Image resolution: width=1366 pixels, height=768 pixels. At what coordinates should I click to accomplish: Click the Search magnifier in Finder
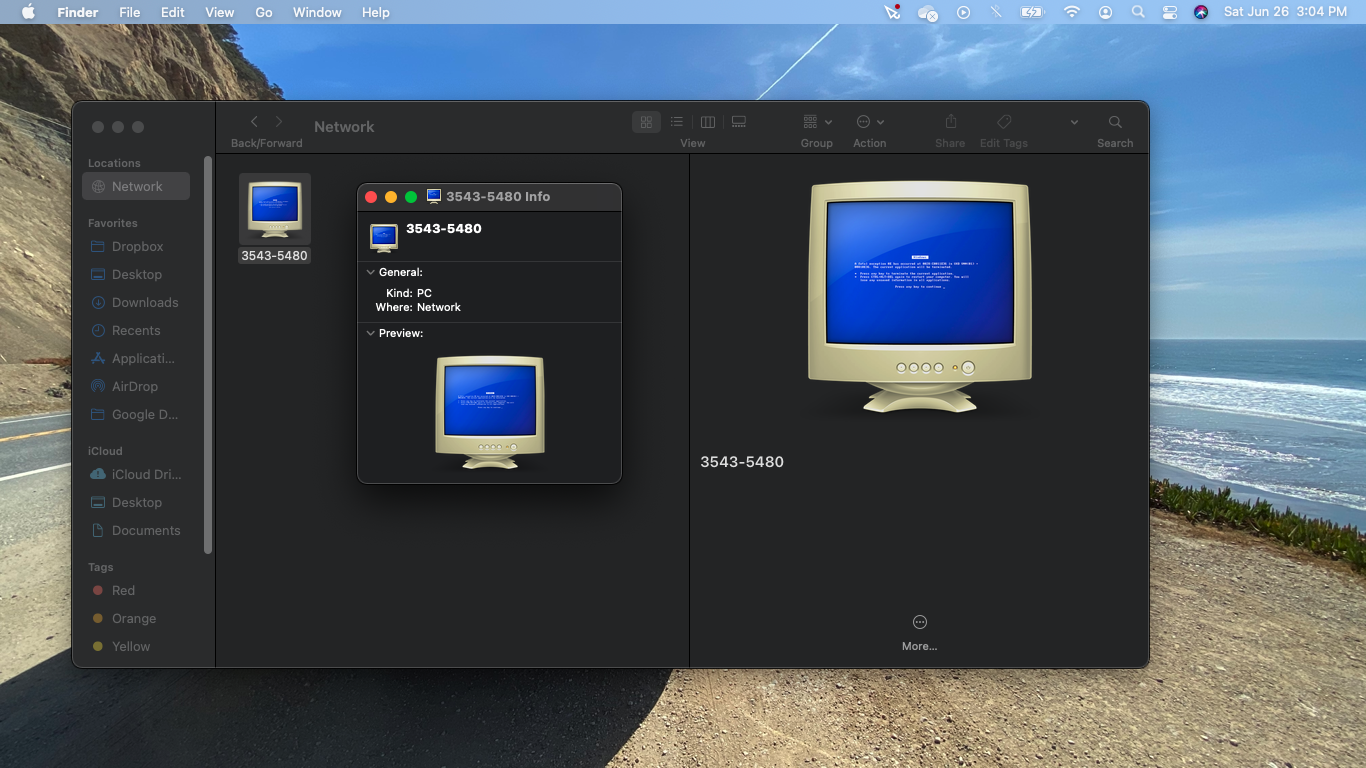(x=1115, y=122)
